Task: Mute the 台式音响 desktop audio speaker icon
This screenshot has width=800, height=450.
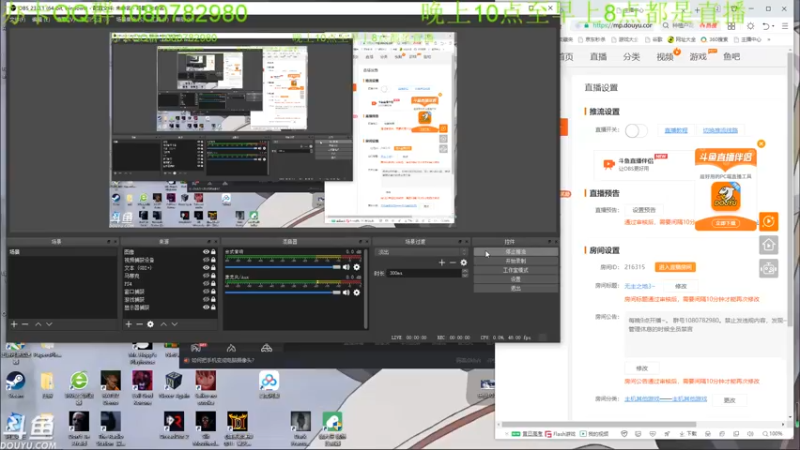Action: [346, 267]
